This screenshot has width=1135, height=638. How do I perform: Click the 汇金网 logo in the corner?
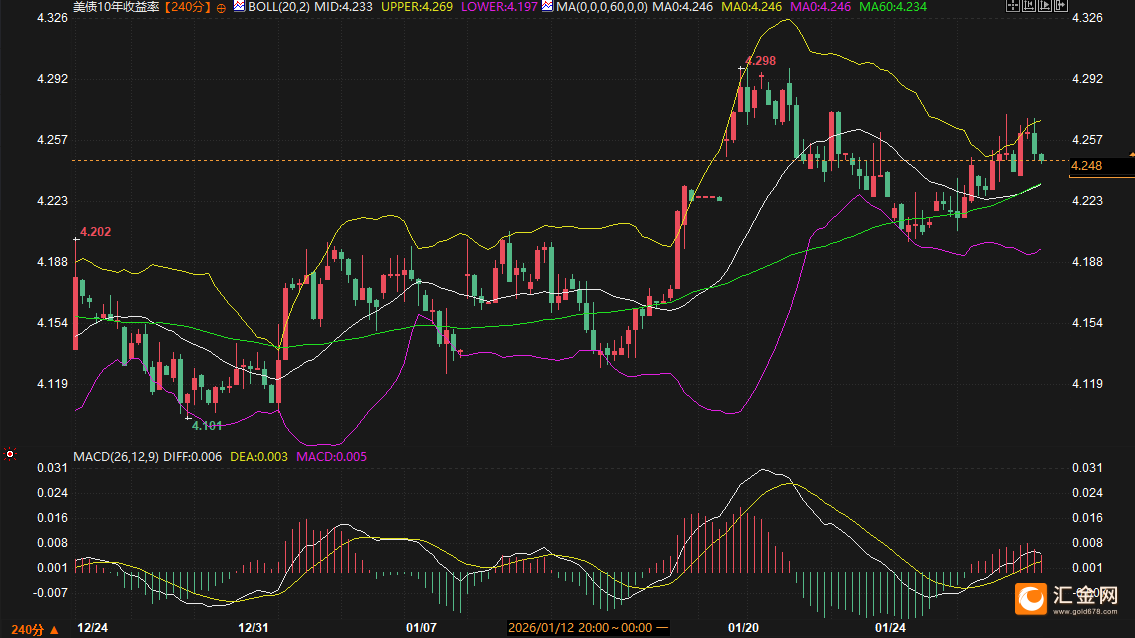tap(1070, 599)
